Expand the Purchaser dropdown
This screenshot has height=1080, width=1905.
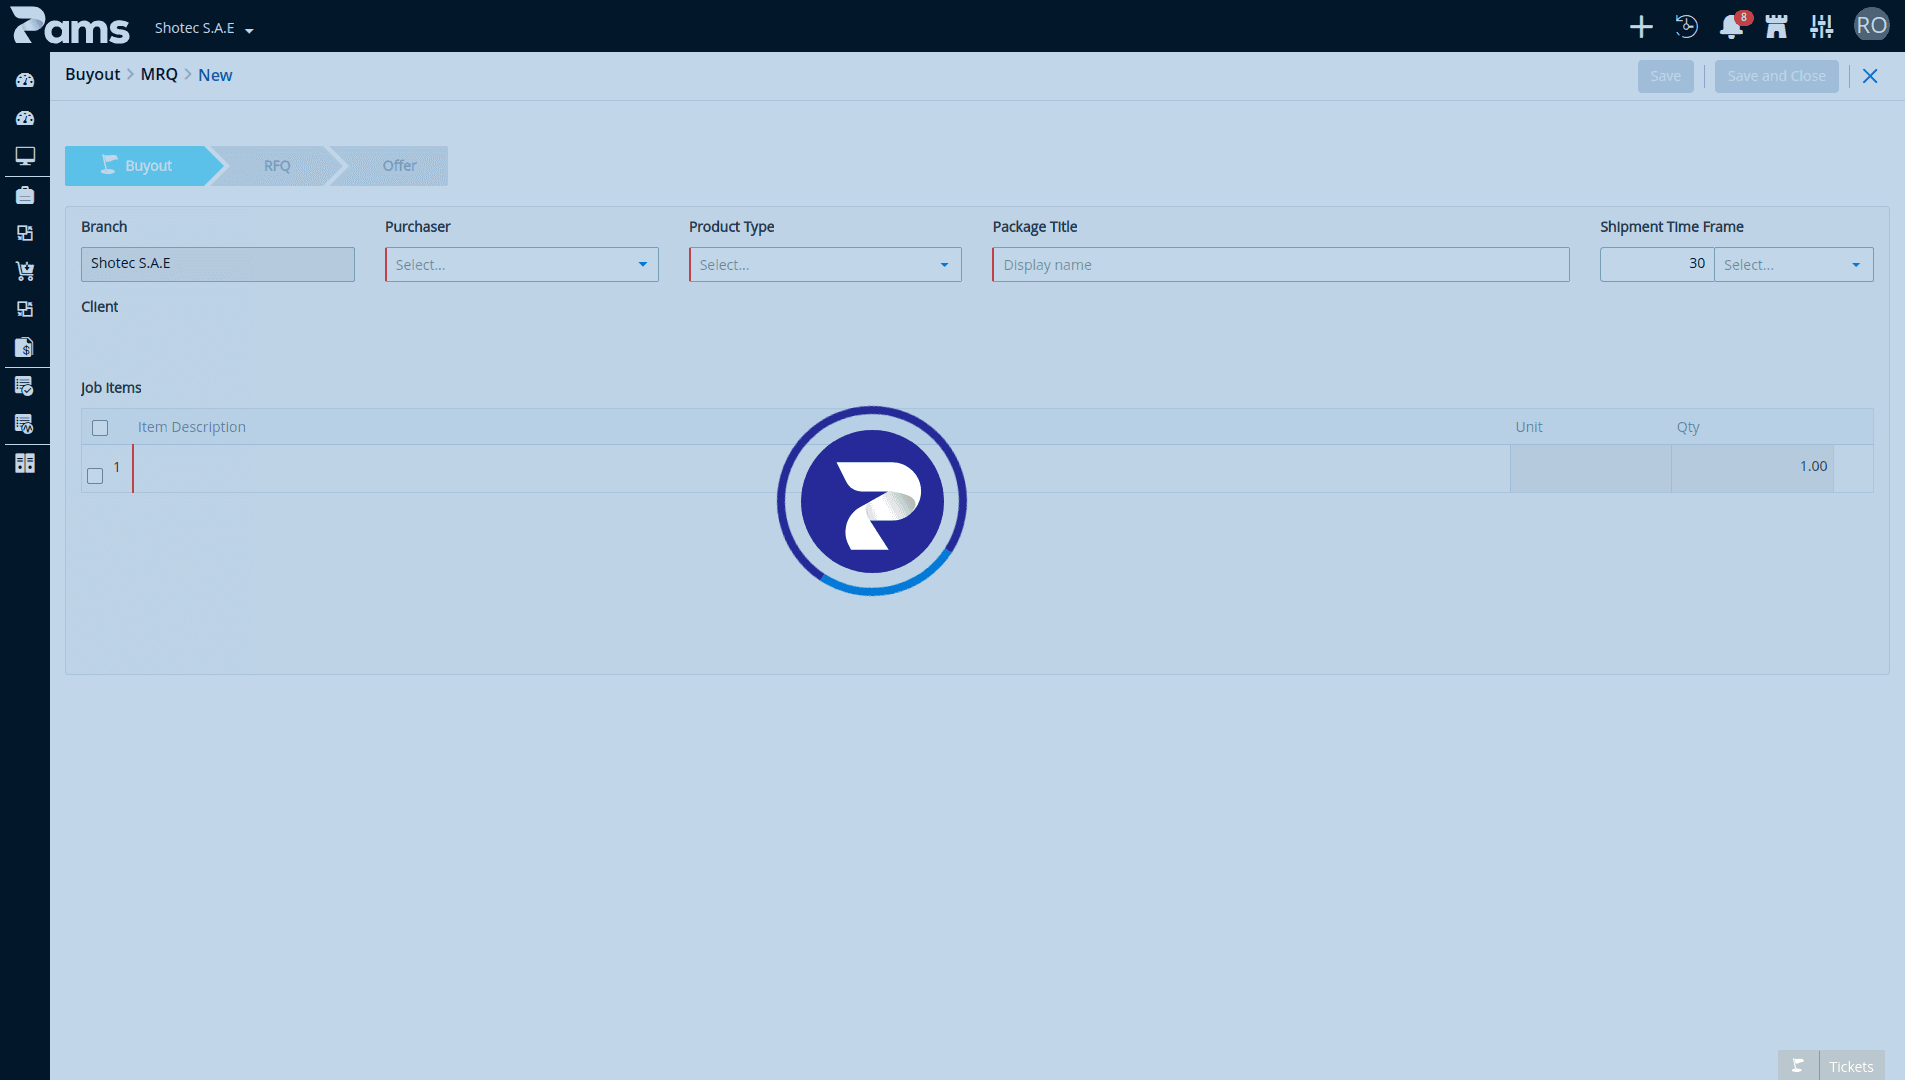coord(522,265)
